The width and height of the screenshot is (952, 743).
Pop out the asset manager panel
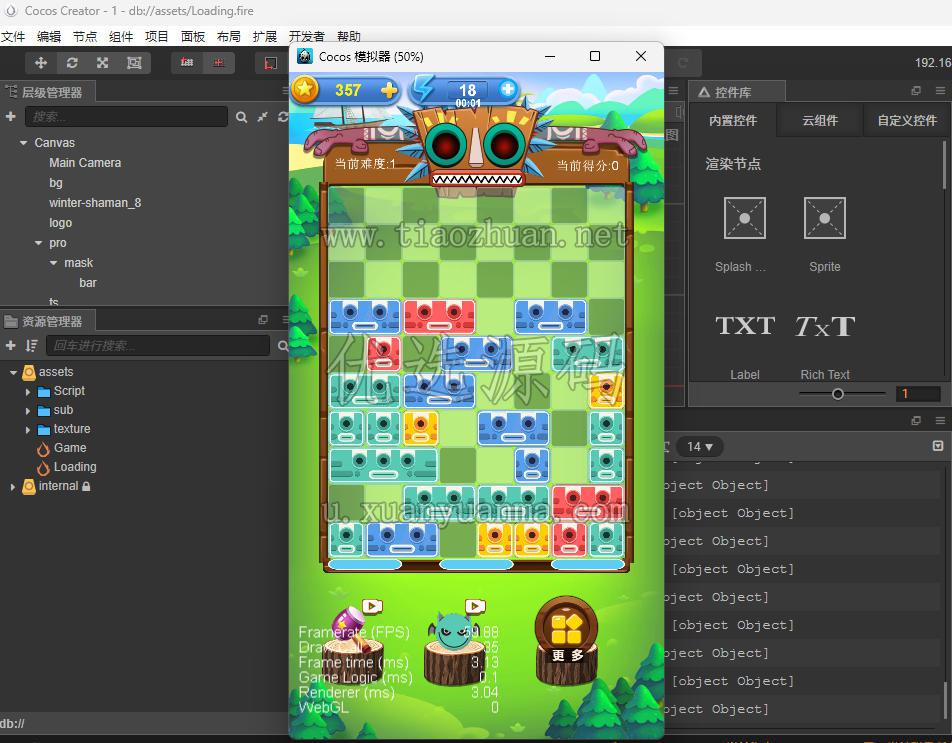pyautogui.click(x=263, y=319)
